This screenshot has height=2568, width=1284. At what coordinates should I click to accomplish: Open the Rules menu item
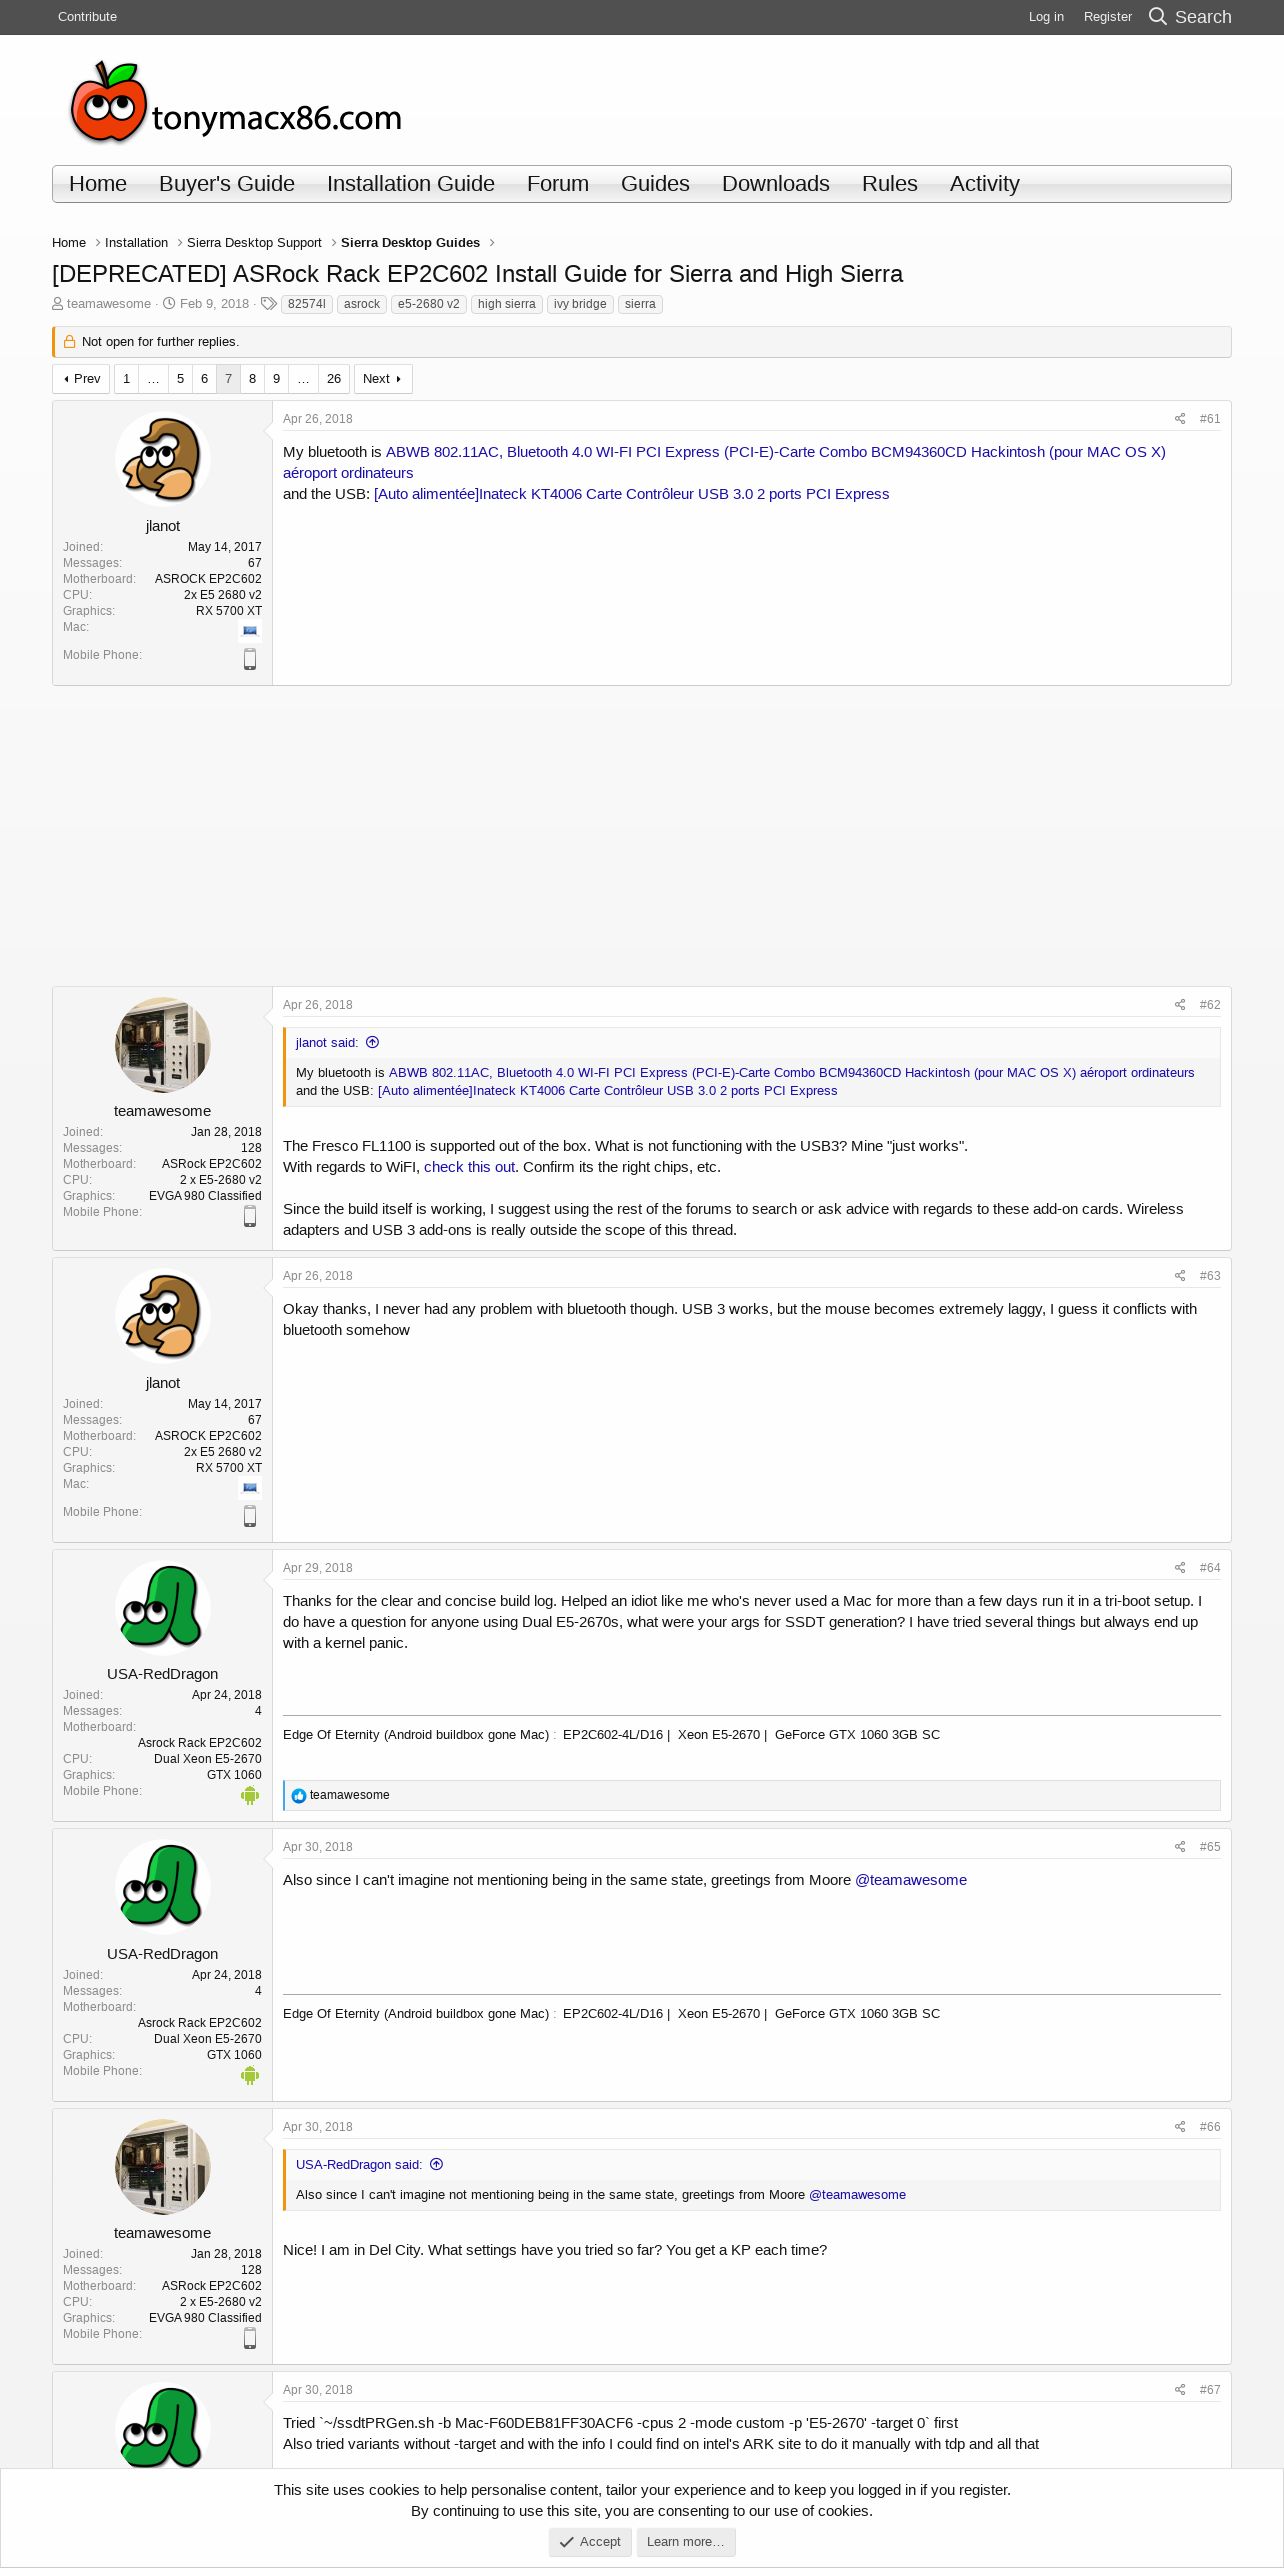click(890, 184)
